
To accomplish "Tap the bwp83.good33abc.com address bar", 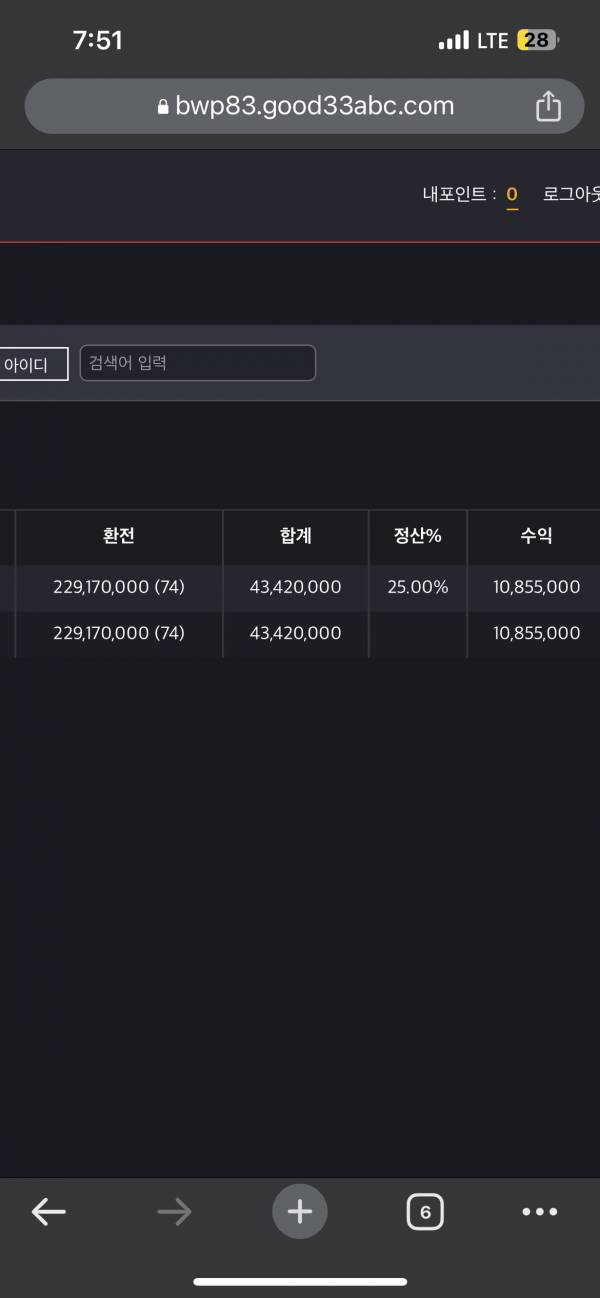I will (314, 106).
